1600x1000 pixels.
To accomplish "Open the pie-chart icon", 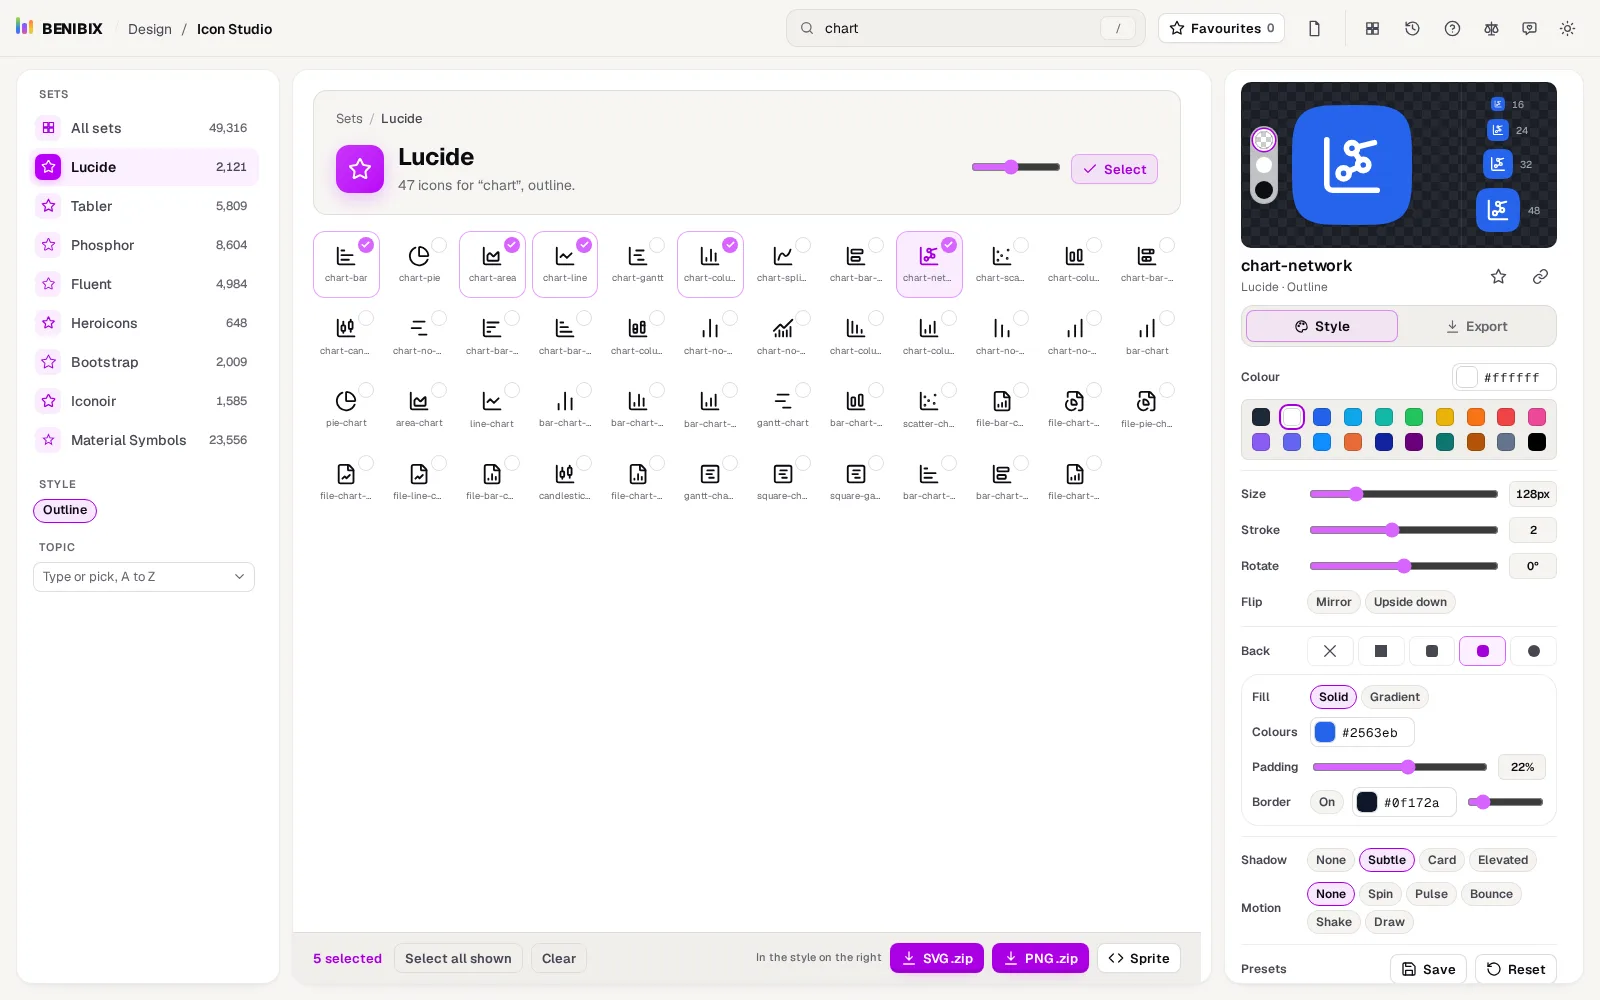I will [346, 409].
